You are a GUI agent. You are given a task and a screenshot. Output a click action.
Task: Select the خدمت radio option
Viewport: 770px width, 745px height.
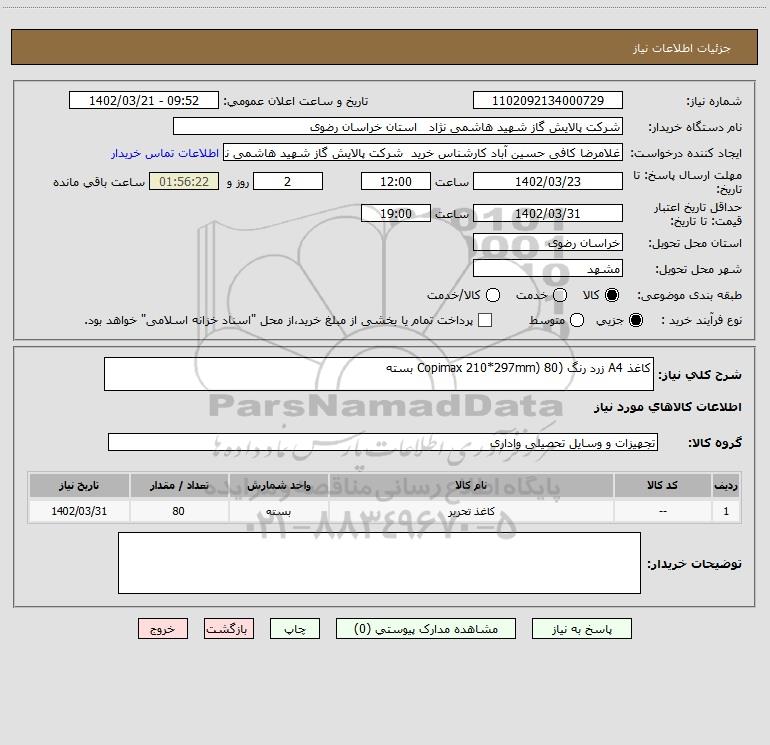pos(560,295)
